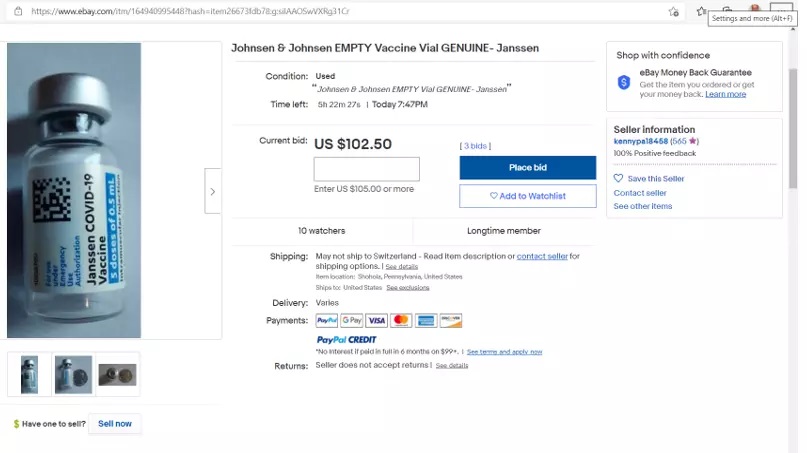Click Save this Seller link
The image size is (807, 453).
point(656,179)
